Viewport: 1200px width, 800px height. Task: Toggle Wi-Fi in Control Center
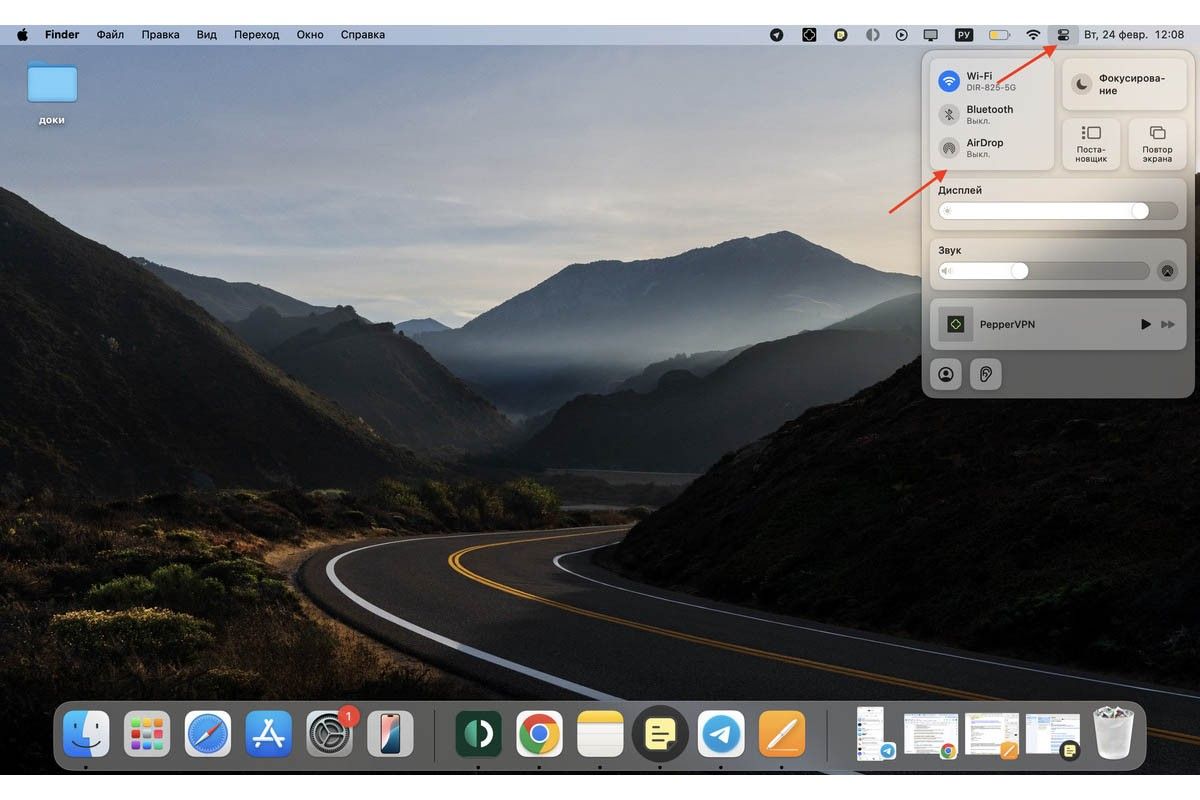coord(949,82)
